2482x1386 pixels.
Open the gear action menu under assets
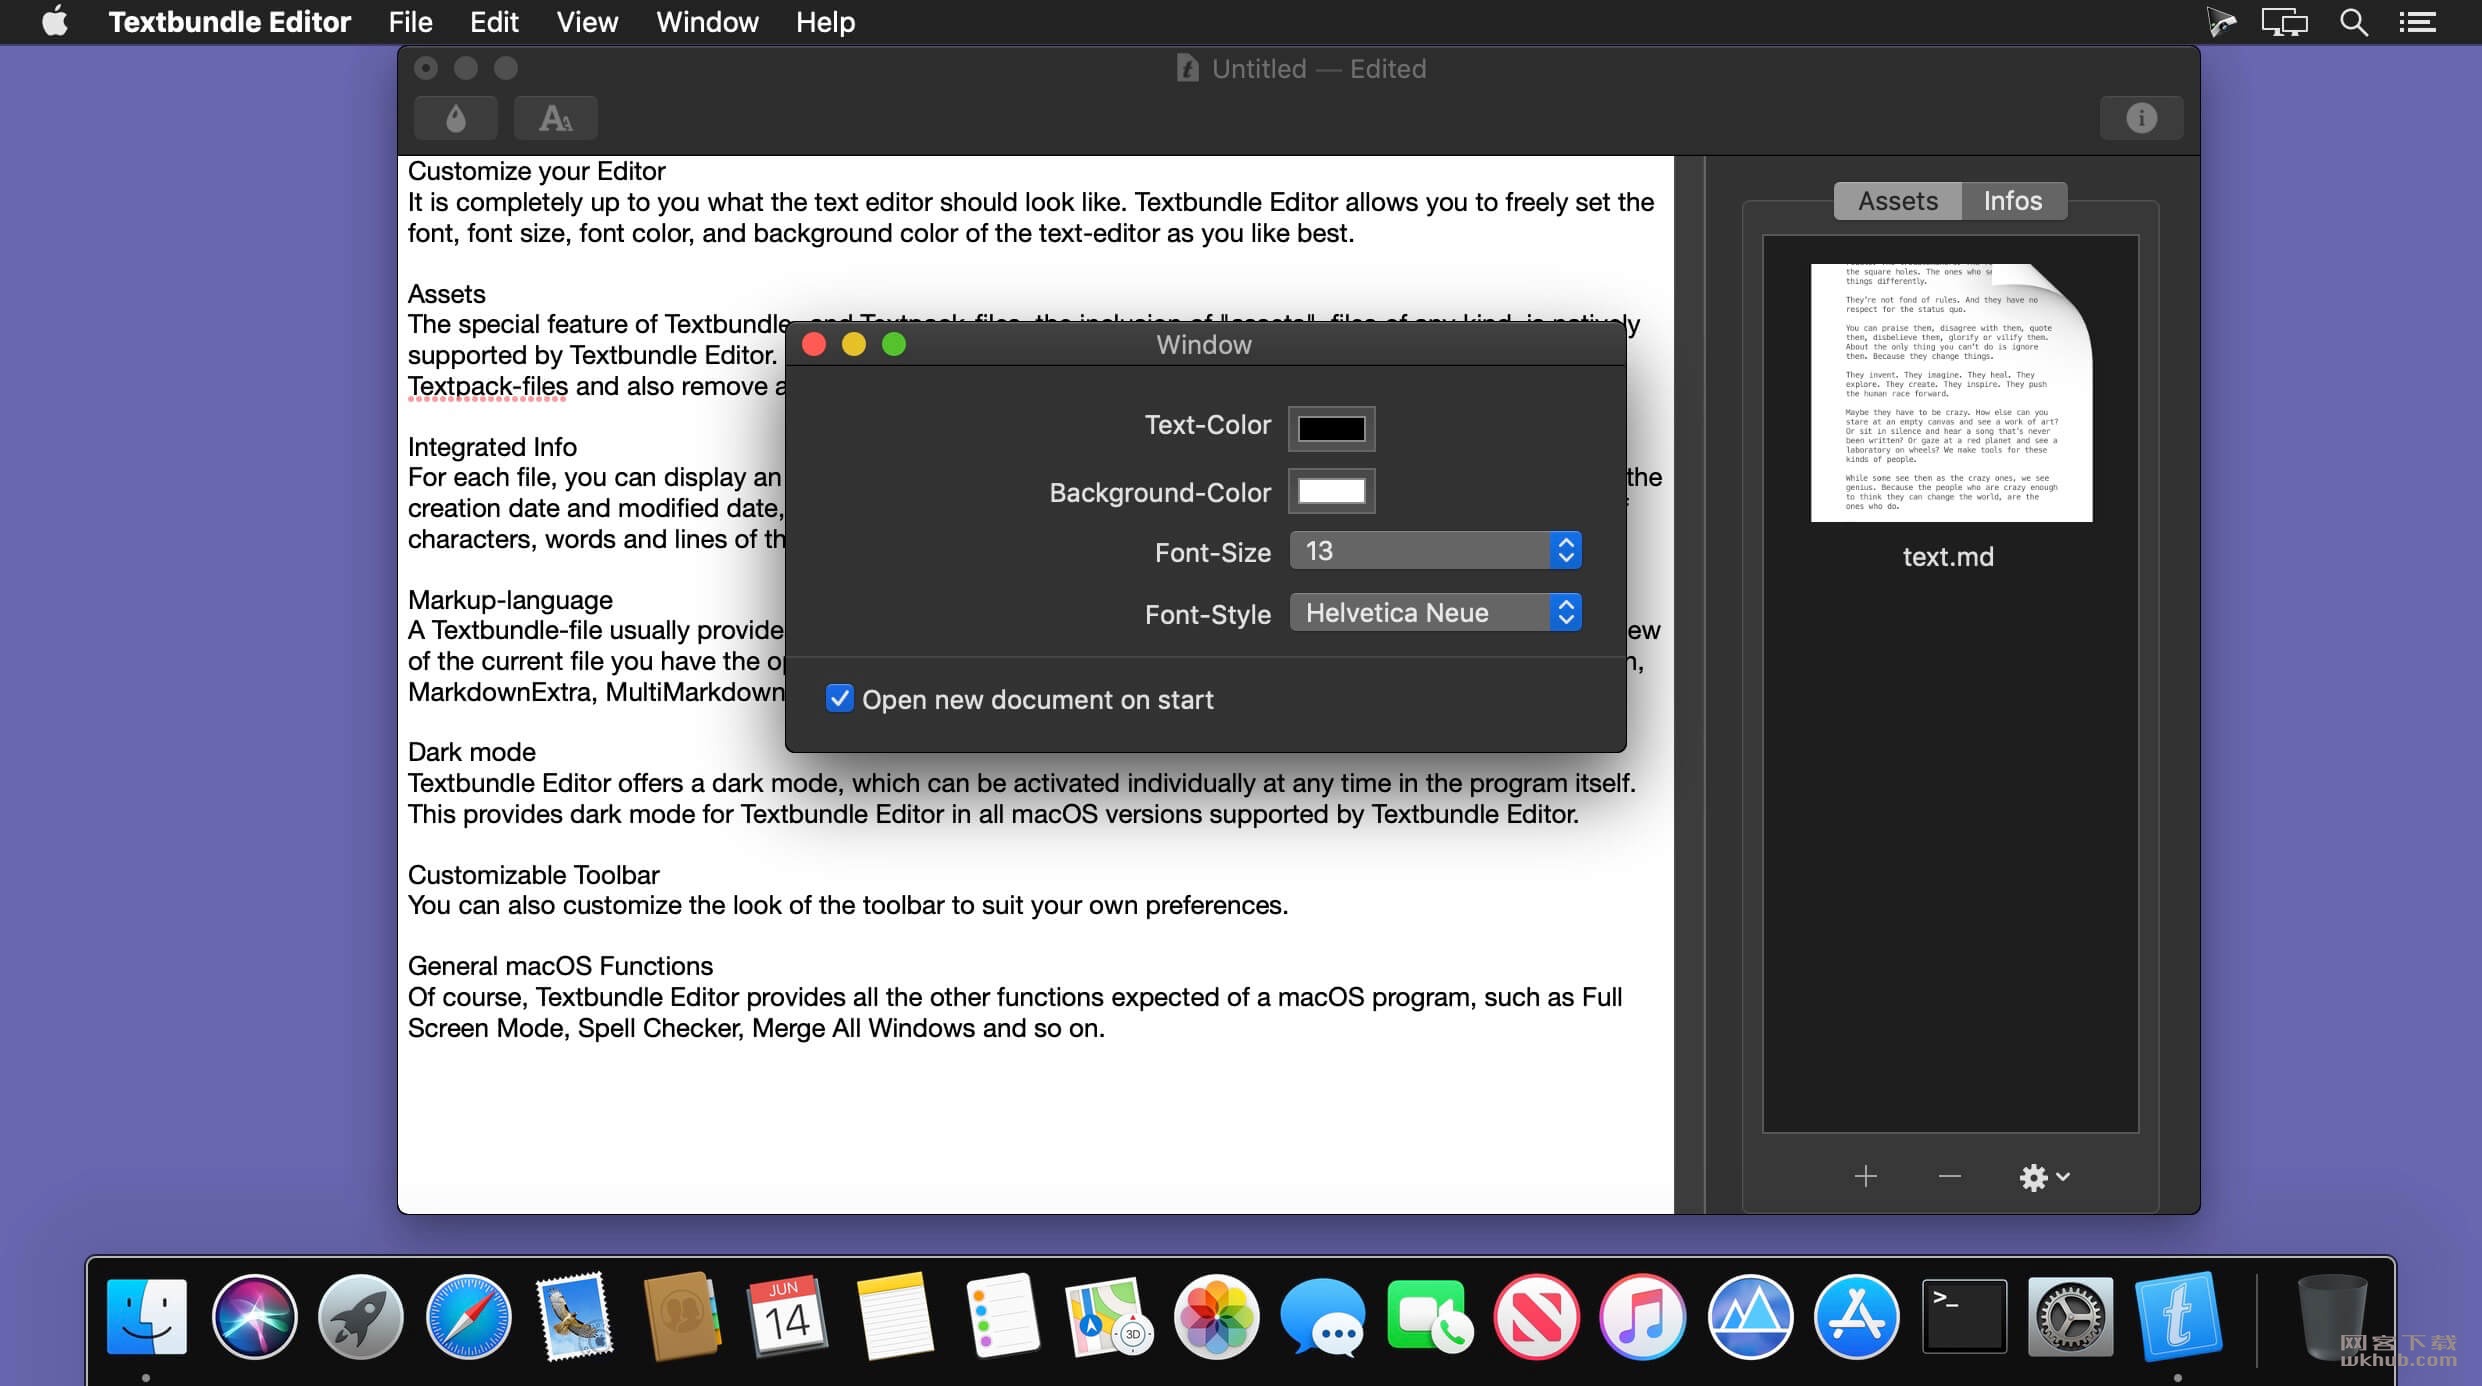click(x=2043, y=1177)
